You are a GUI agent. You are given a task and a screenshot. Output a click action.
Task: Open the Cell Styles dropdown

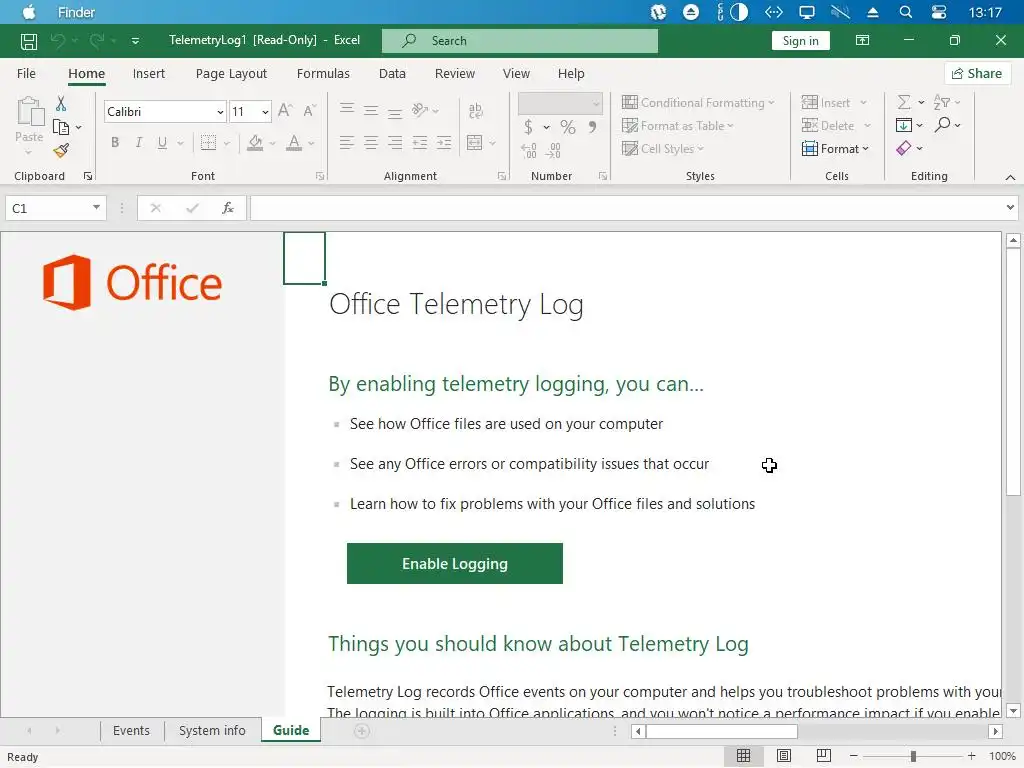663,148
